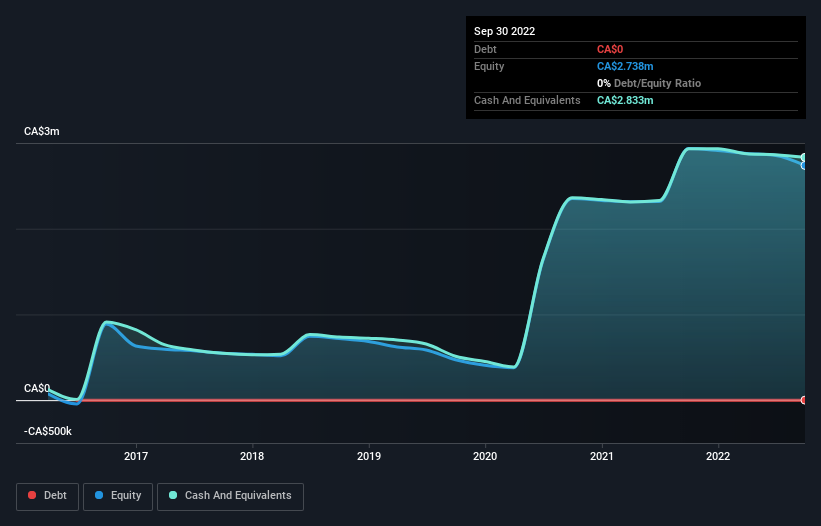Viewport: 821px width, 526px height.
Task: Toggle the Equity series legend button
Action: coord(118,496)
